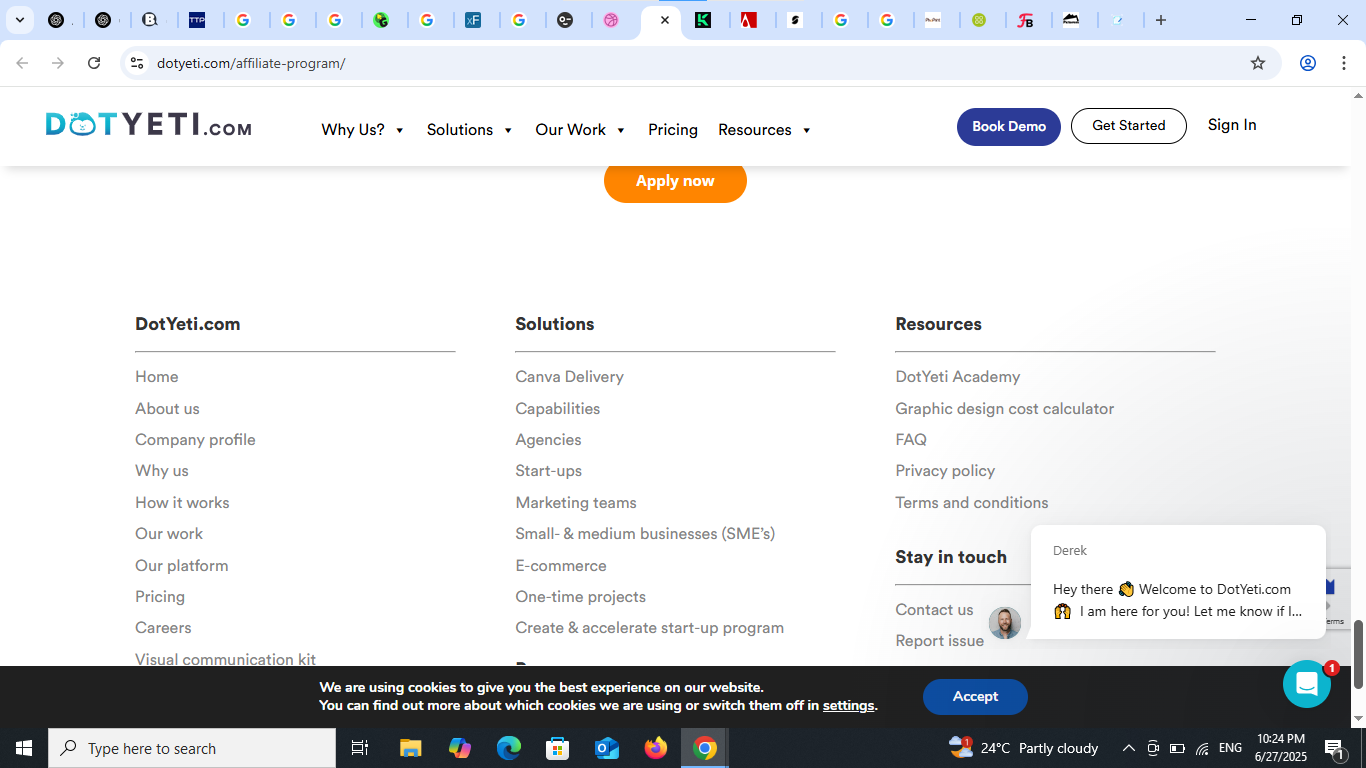Open the Careers footer link

tap(163, 628)
